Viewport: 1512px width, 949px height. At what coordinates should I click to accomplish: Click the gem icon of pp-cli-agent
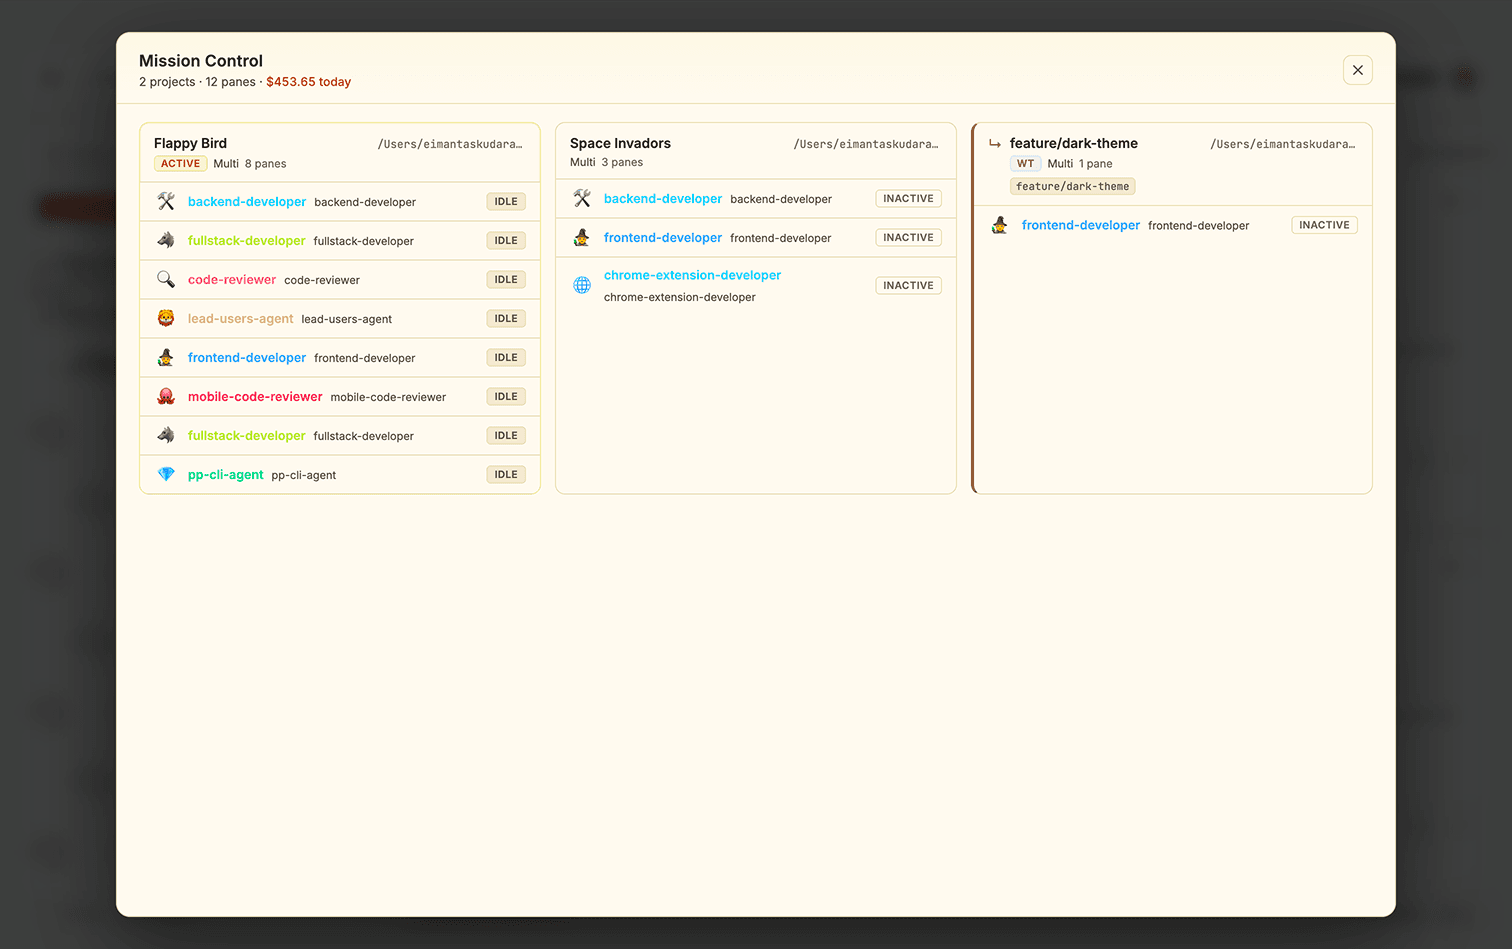[166, 474]
